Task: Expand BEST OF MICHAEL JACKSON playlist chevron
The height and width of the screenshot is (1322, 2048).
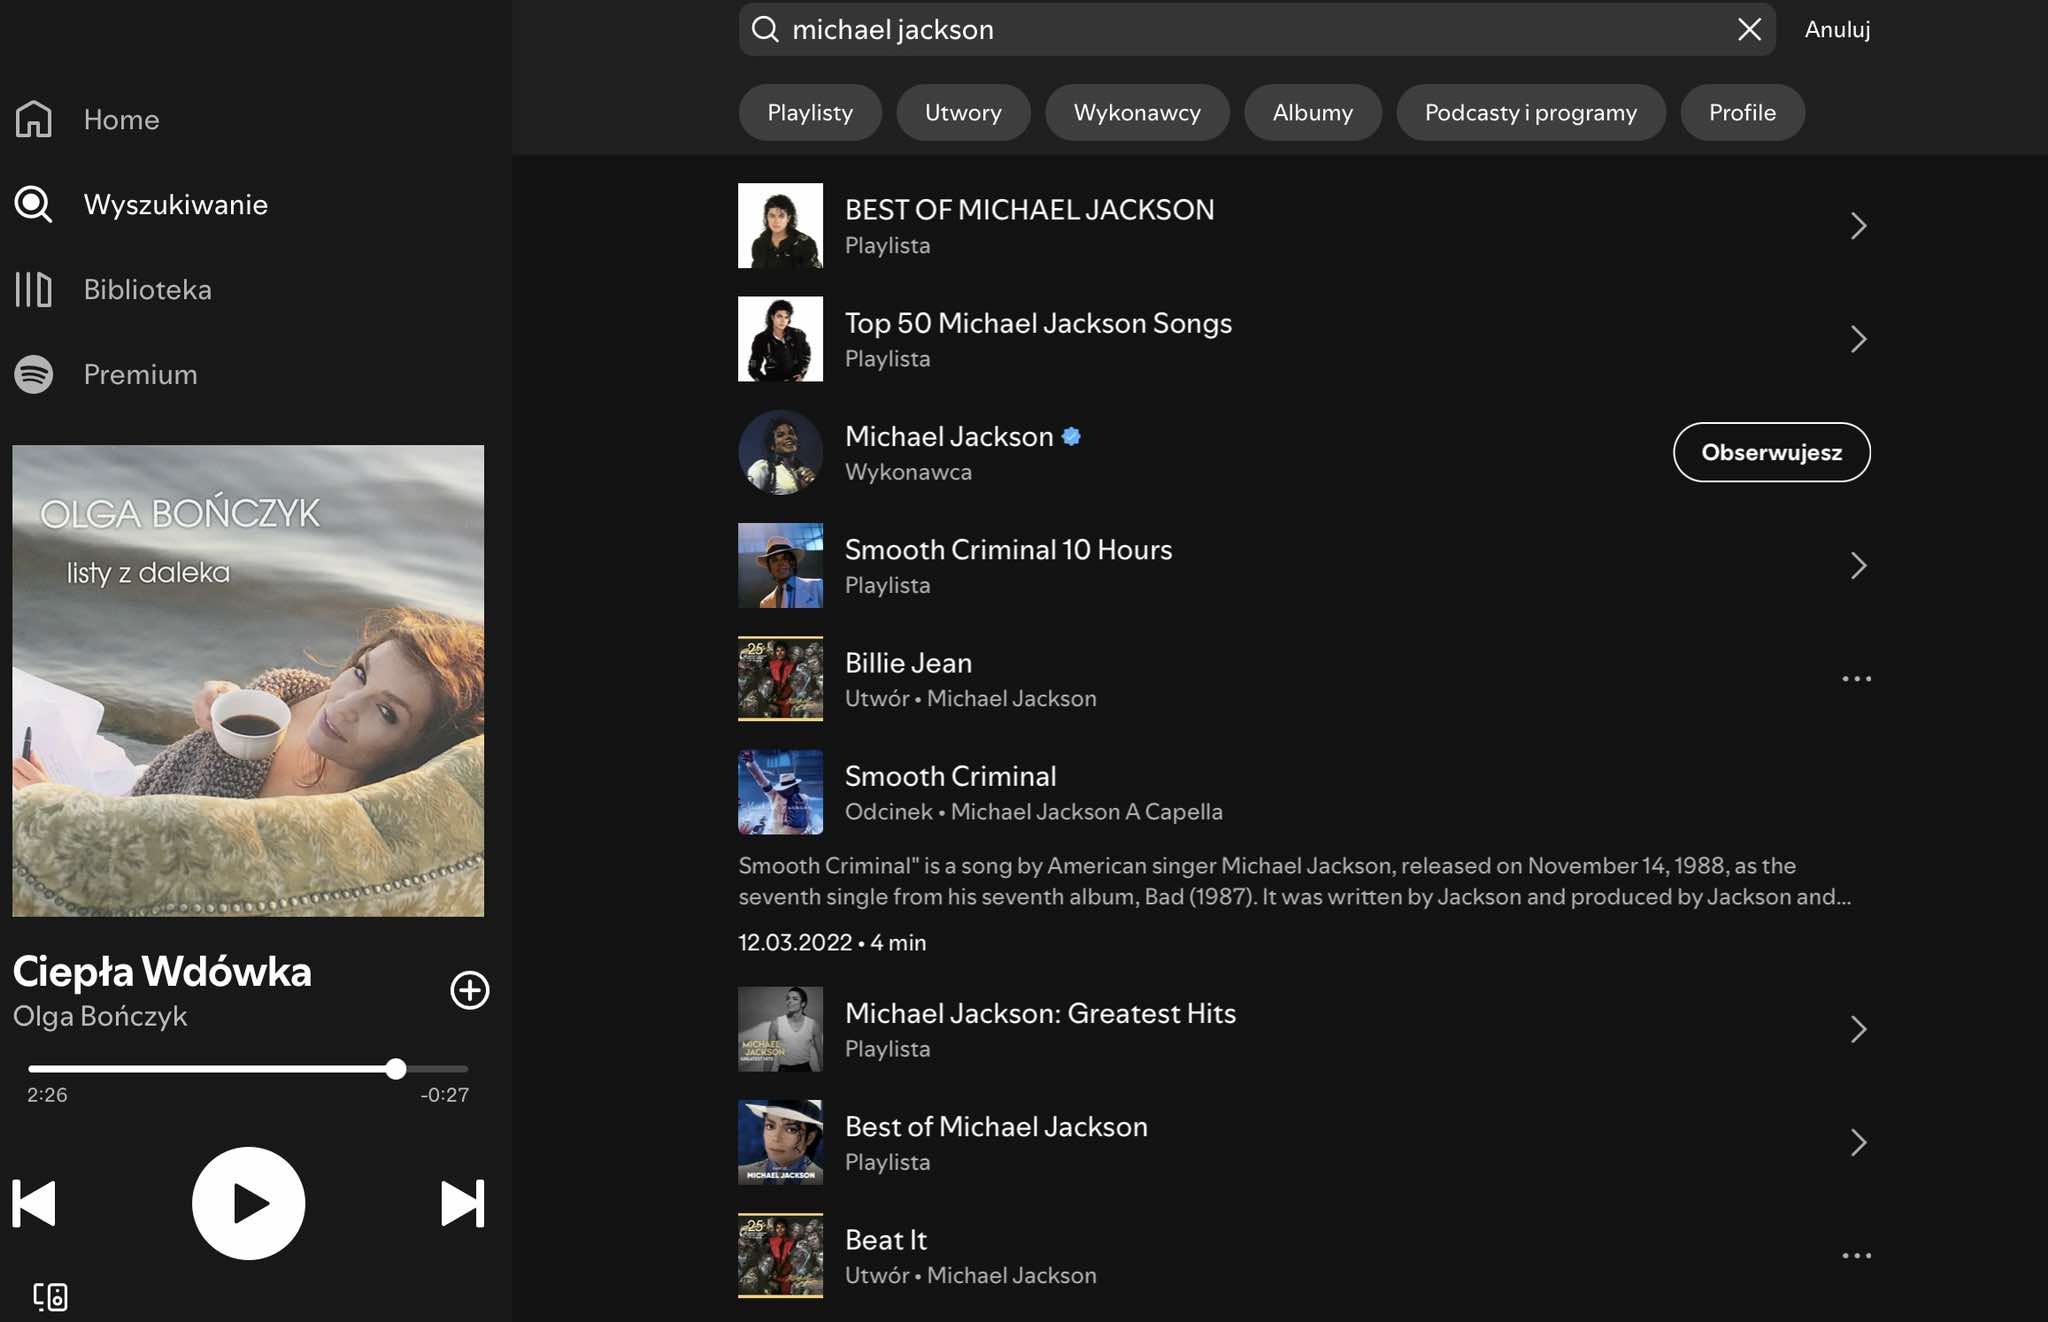Action: (1858, 226)
